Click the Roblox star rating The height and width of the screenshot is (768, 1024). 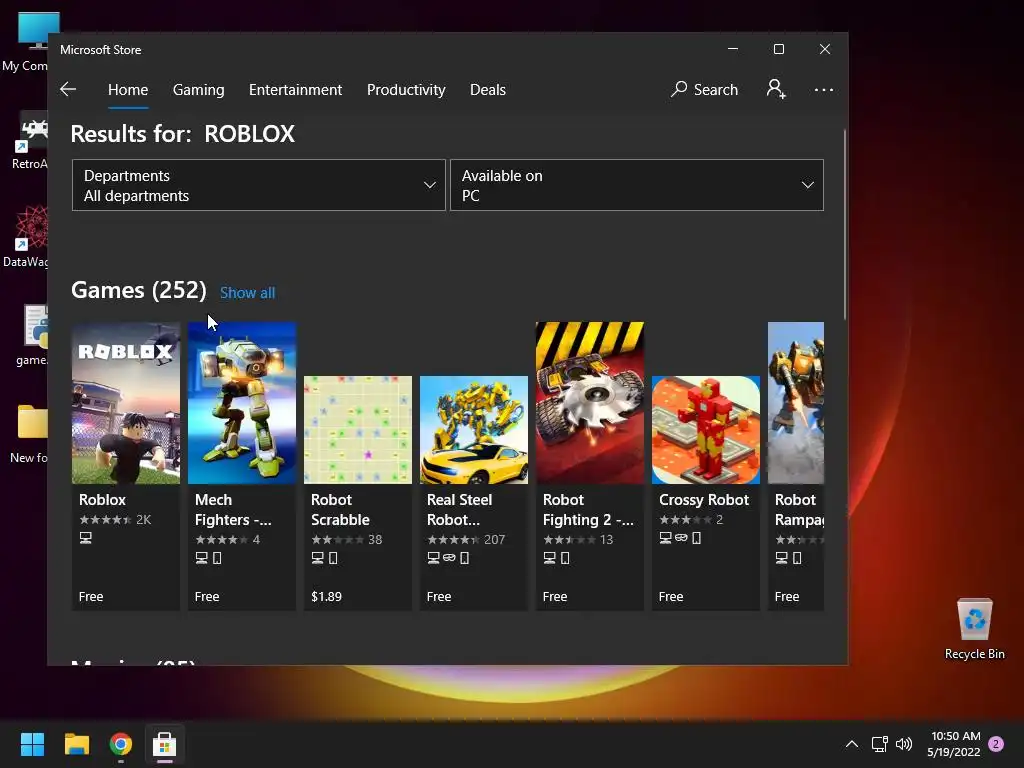point(105,520)
